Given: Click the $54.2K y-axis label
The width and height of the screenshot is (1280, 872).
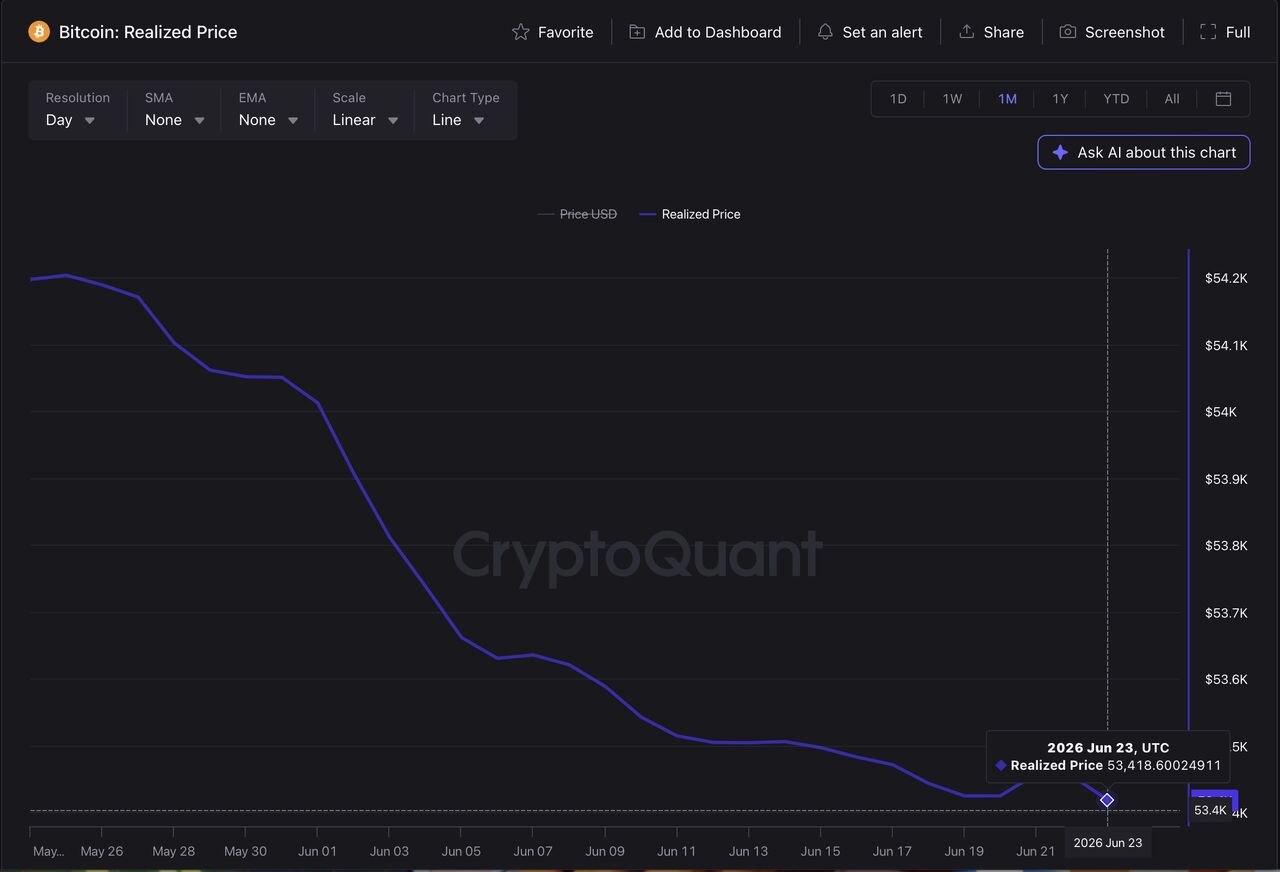Looking at the screenshot, I should tap(1226, 278).
